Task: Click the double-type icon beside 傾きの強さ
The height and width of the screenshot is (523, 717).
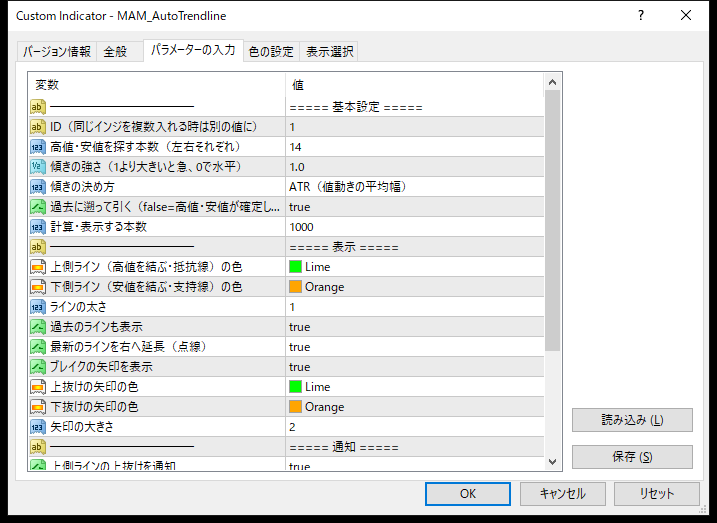Action: (x=38, y=167)
